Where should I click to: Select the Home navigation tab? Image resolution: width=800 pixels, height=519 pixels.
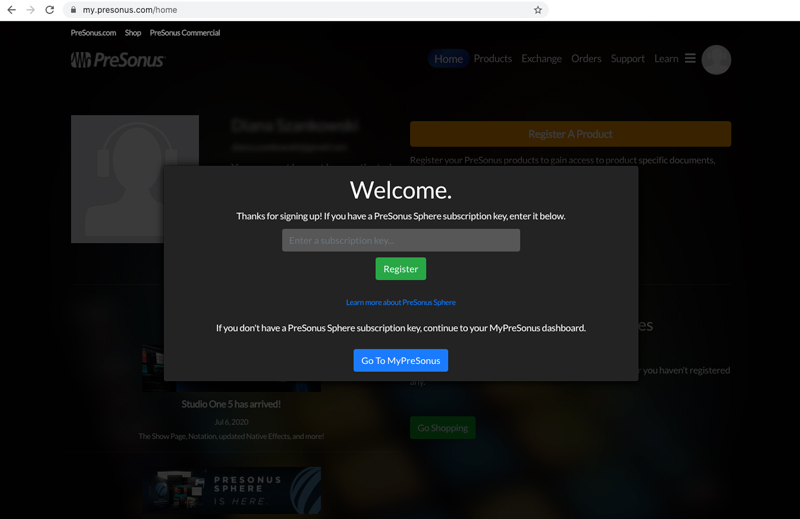pyautogui.click(x=448, y=59)
